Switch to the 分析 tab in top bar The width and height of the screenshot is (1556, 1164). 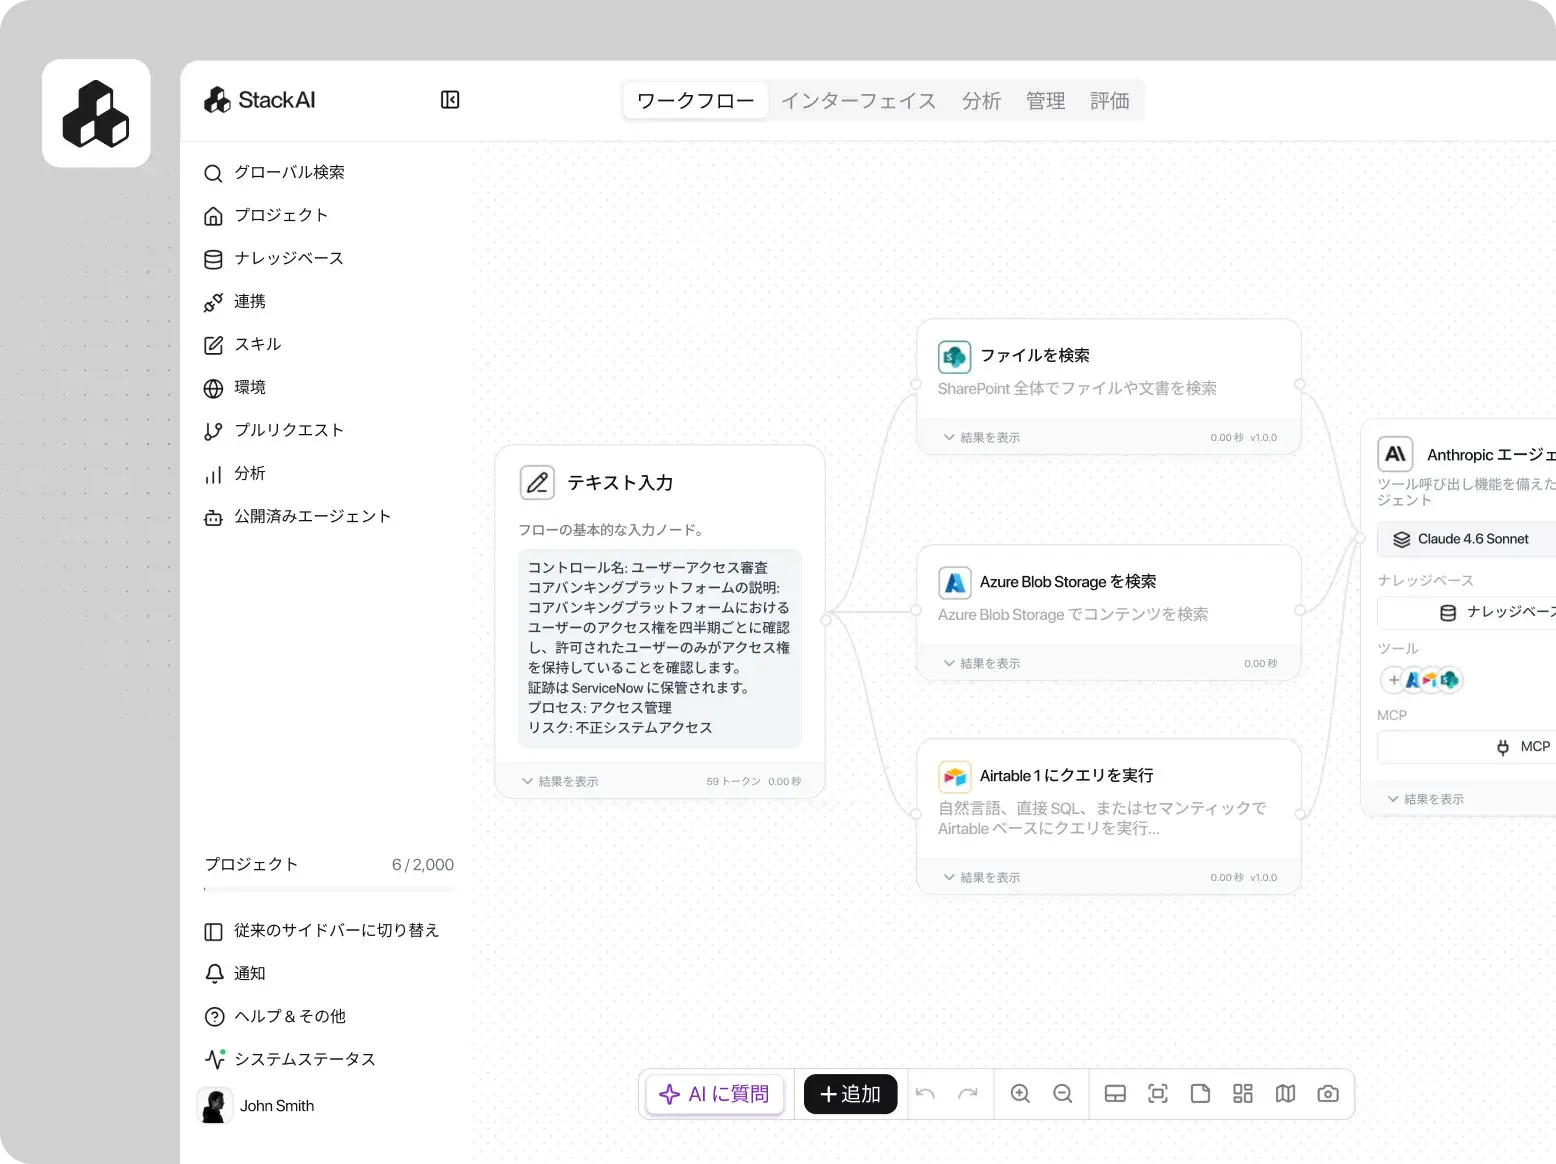pyautogui.click(x=981, y=101)
